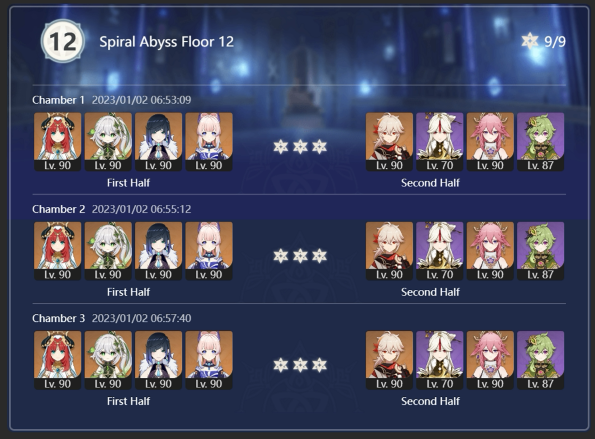Select Collei's portrait in Chamber 2
This screenshot has height=439, width=595.
pyautogui.click(x=541, y=251)
